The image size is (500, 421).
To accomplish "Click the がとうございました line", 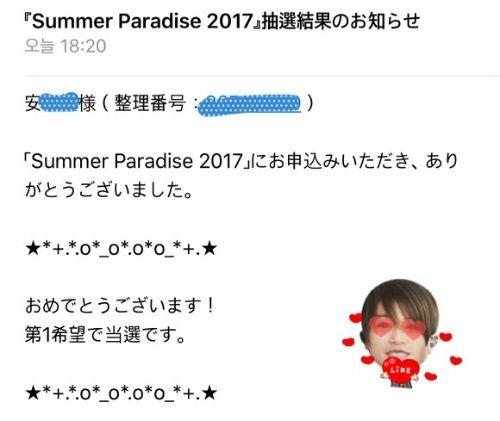I will click(109, 190).
